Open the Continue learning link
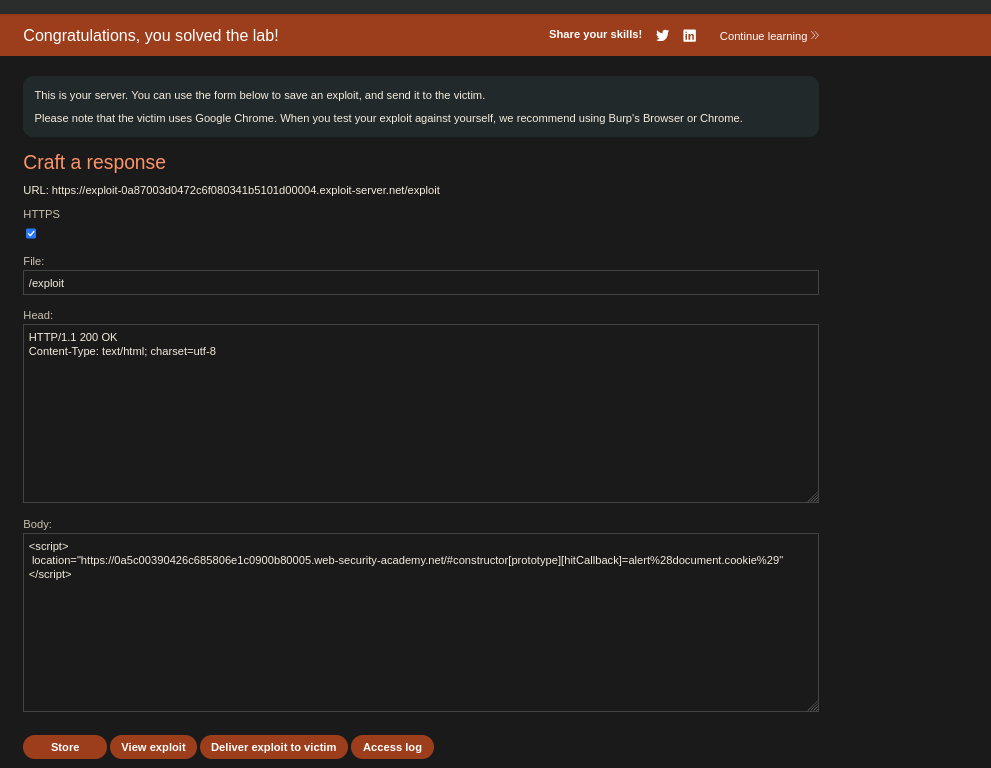 pyautogui.click(x=769, y=36)
